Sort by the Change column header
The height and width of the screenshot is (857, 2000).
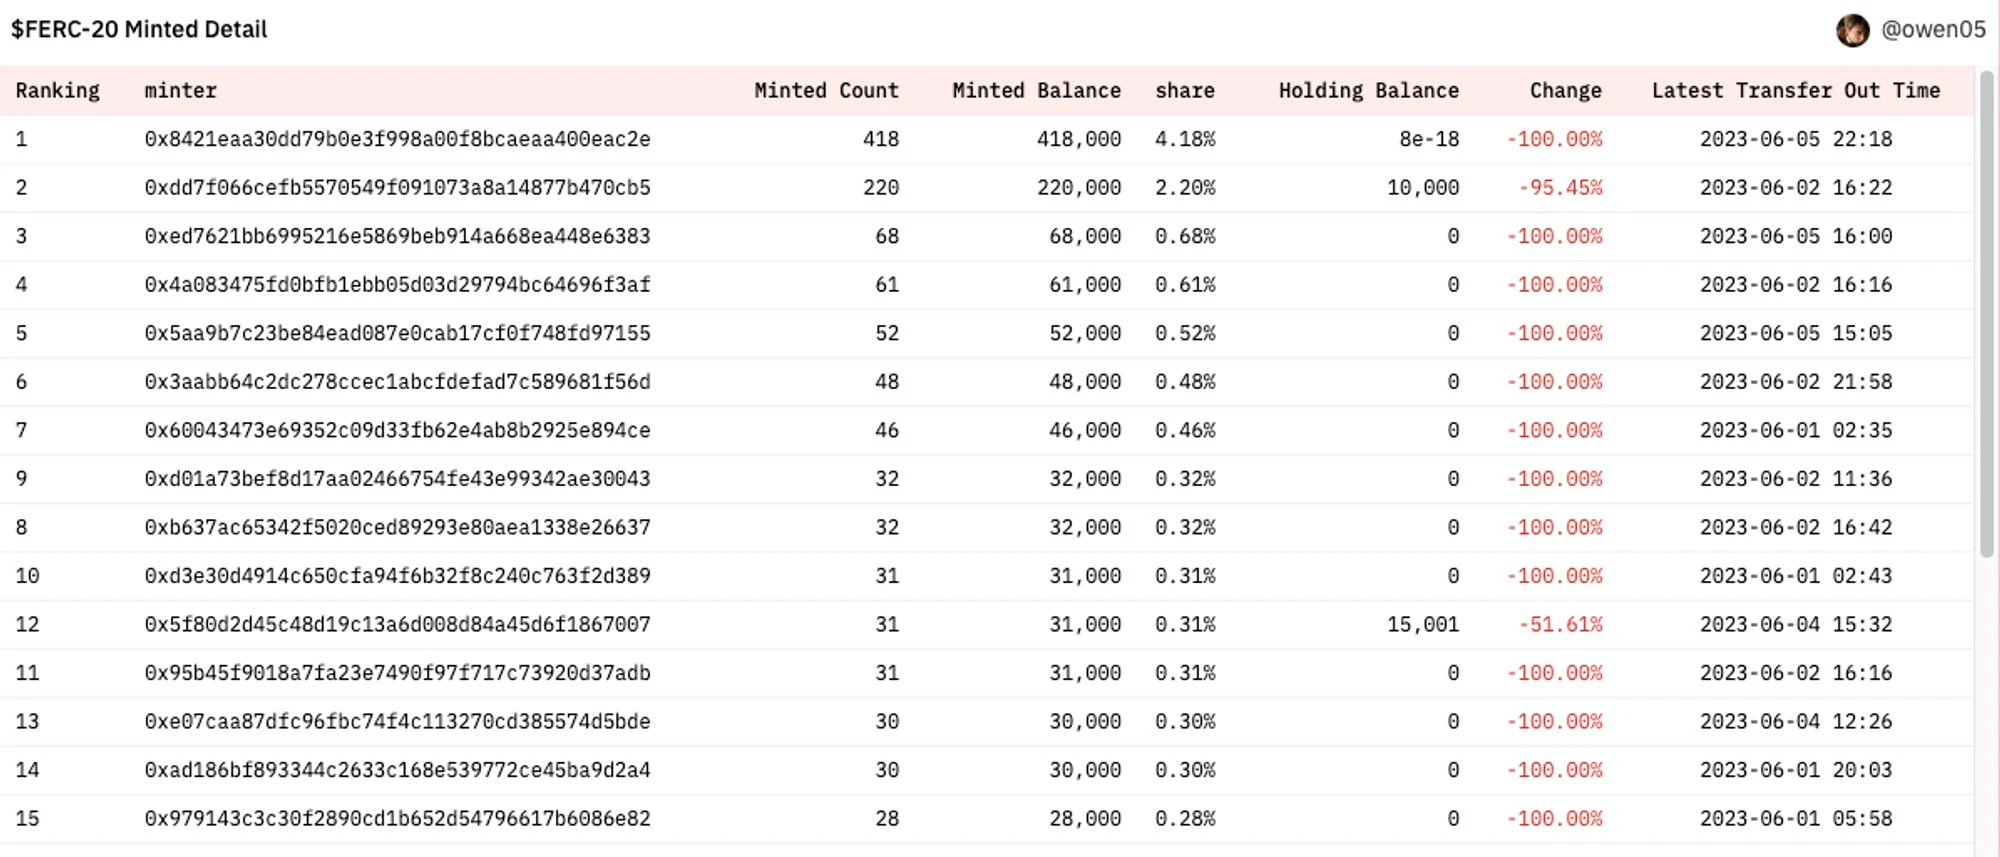1565,91
